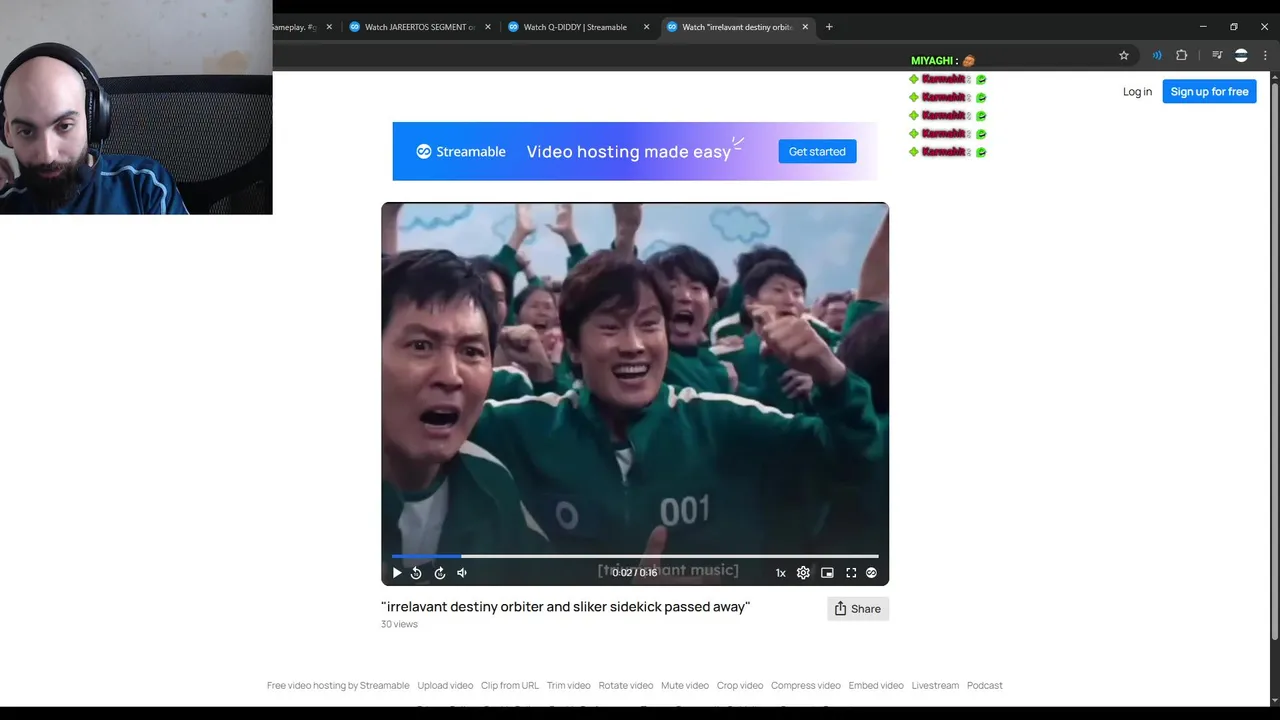1280x720 pixels.
Task: Switch to Watch JAREERTOS SEGMENT tab
Action: (419, 27)
